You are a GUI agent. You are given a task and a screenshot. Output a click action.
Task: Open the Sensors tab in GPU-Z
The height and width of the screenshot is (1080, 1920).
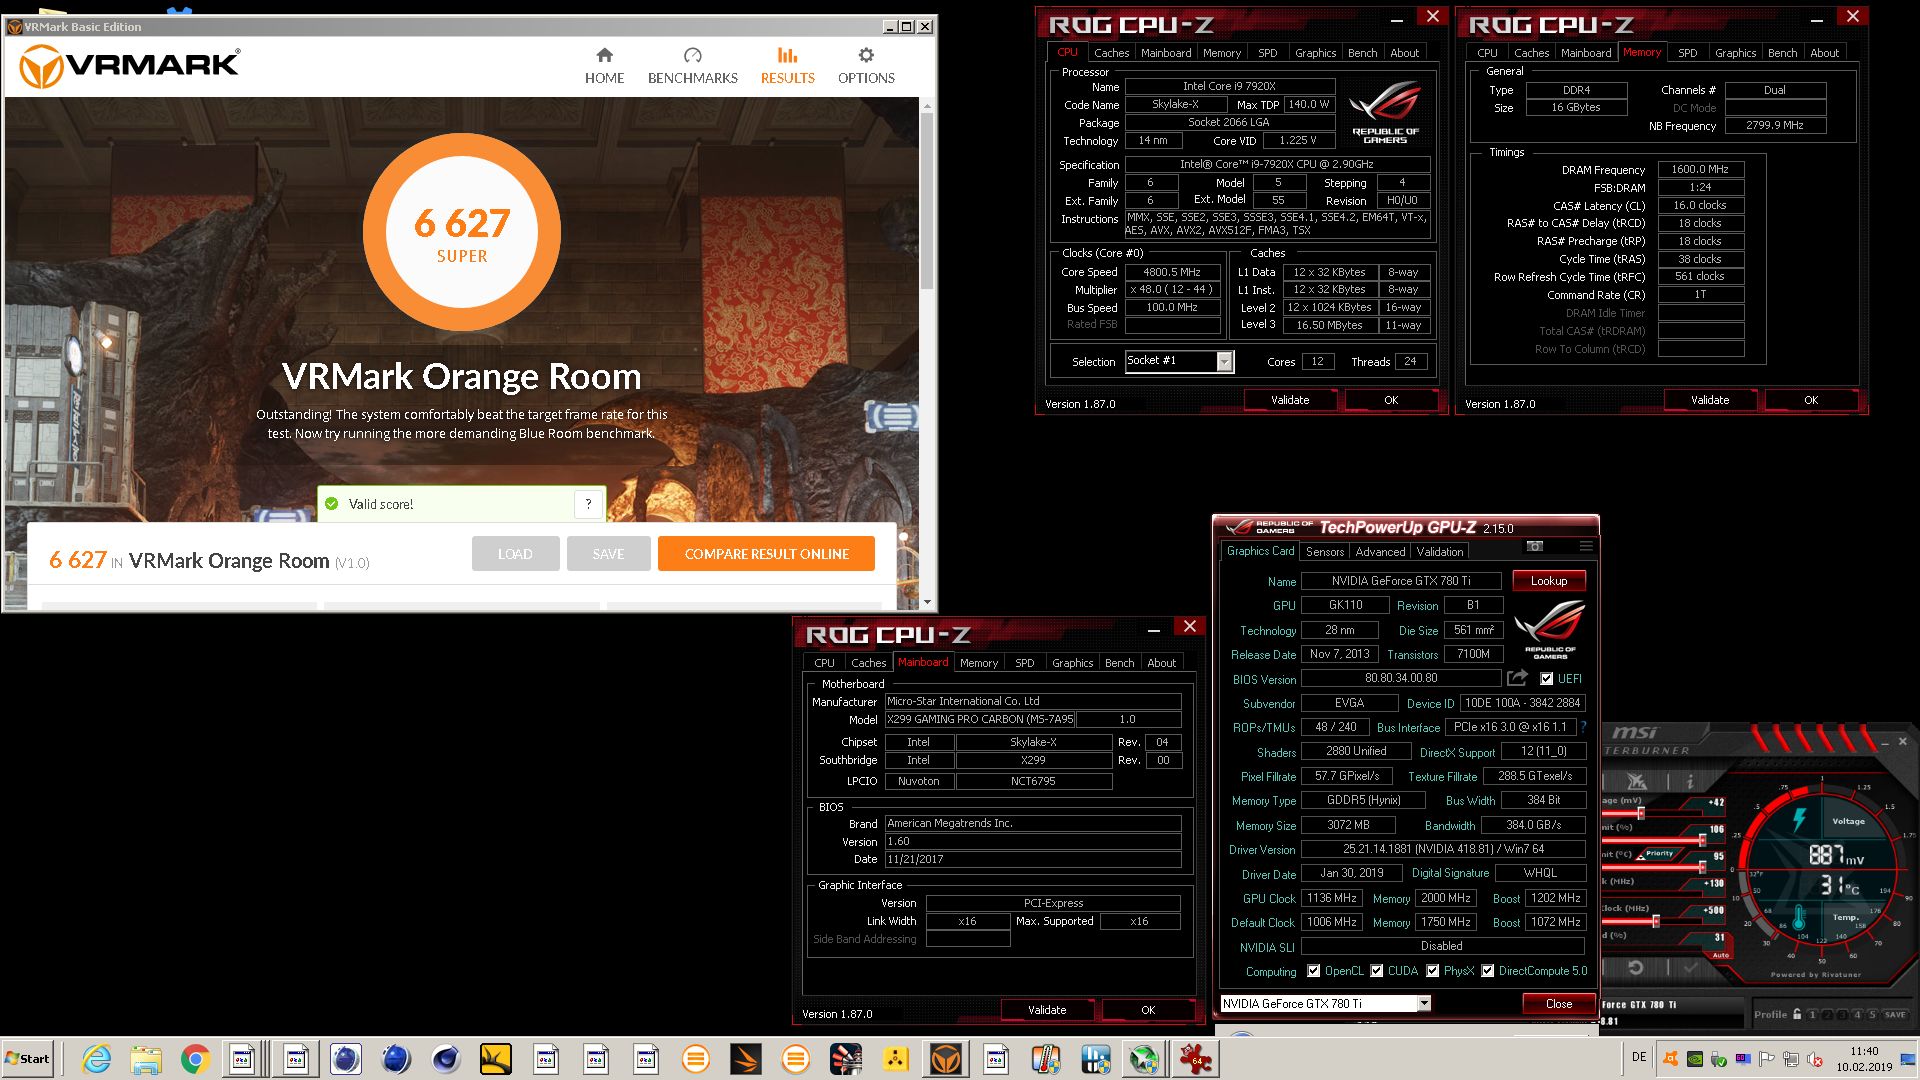(1325, 551)
